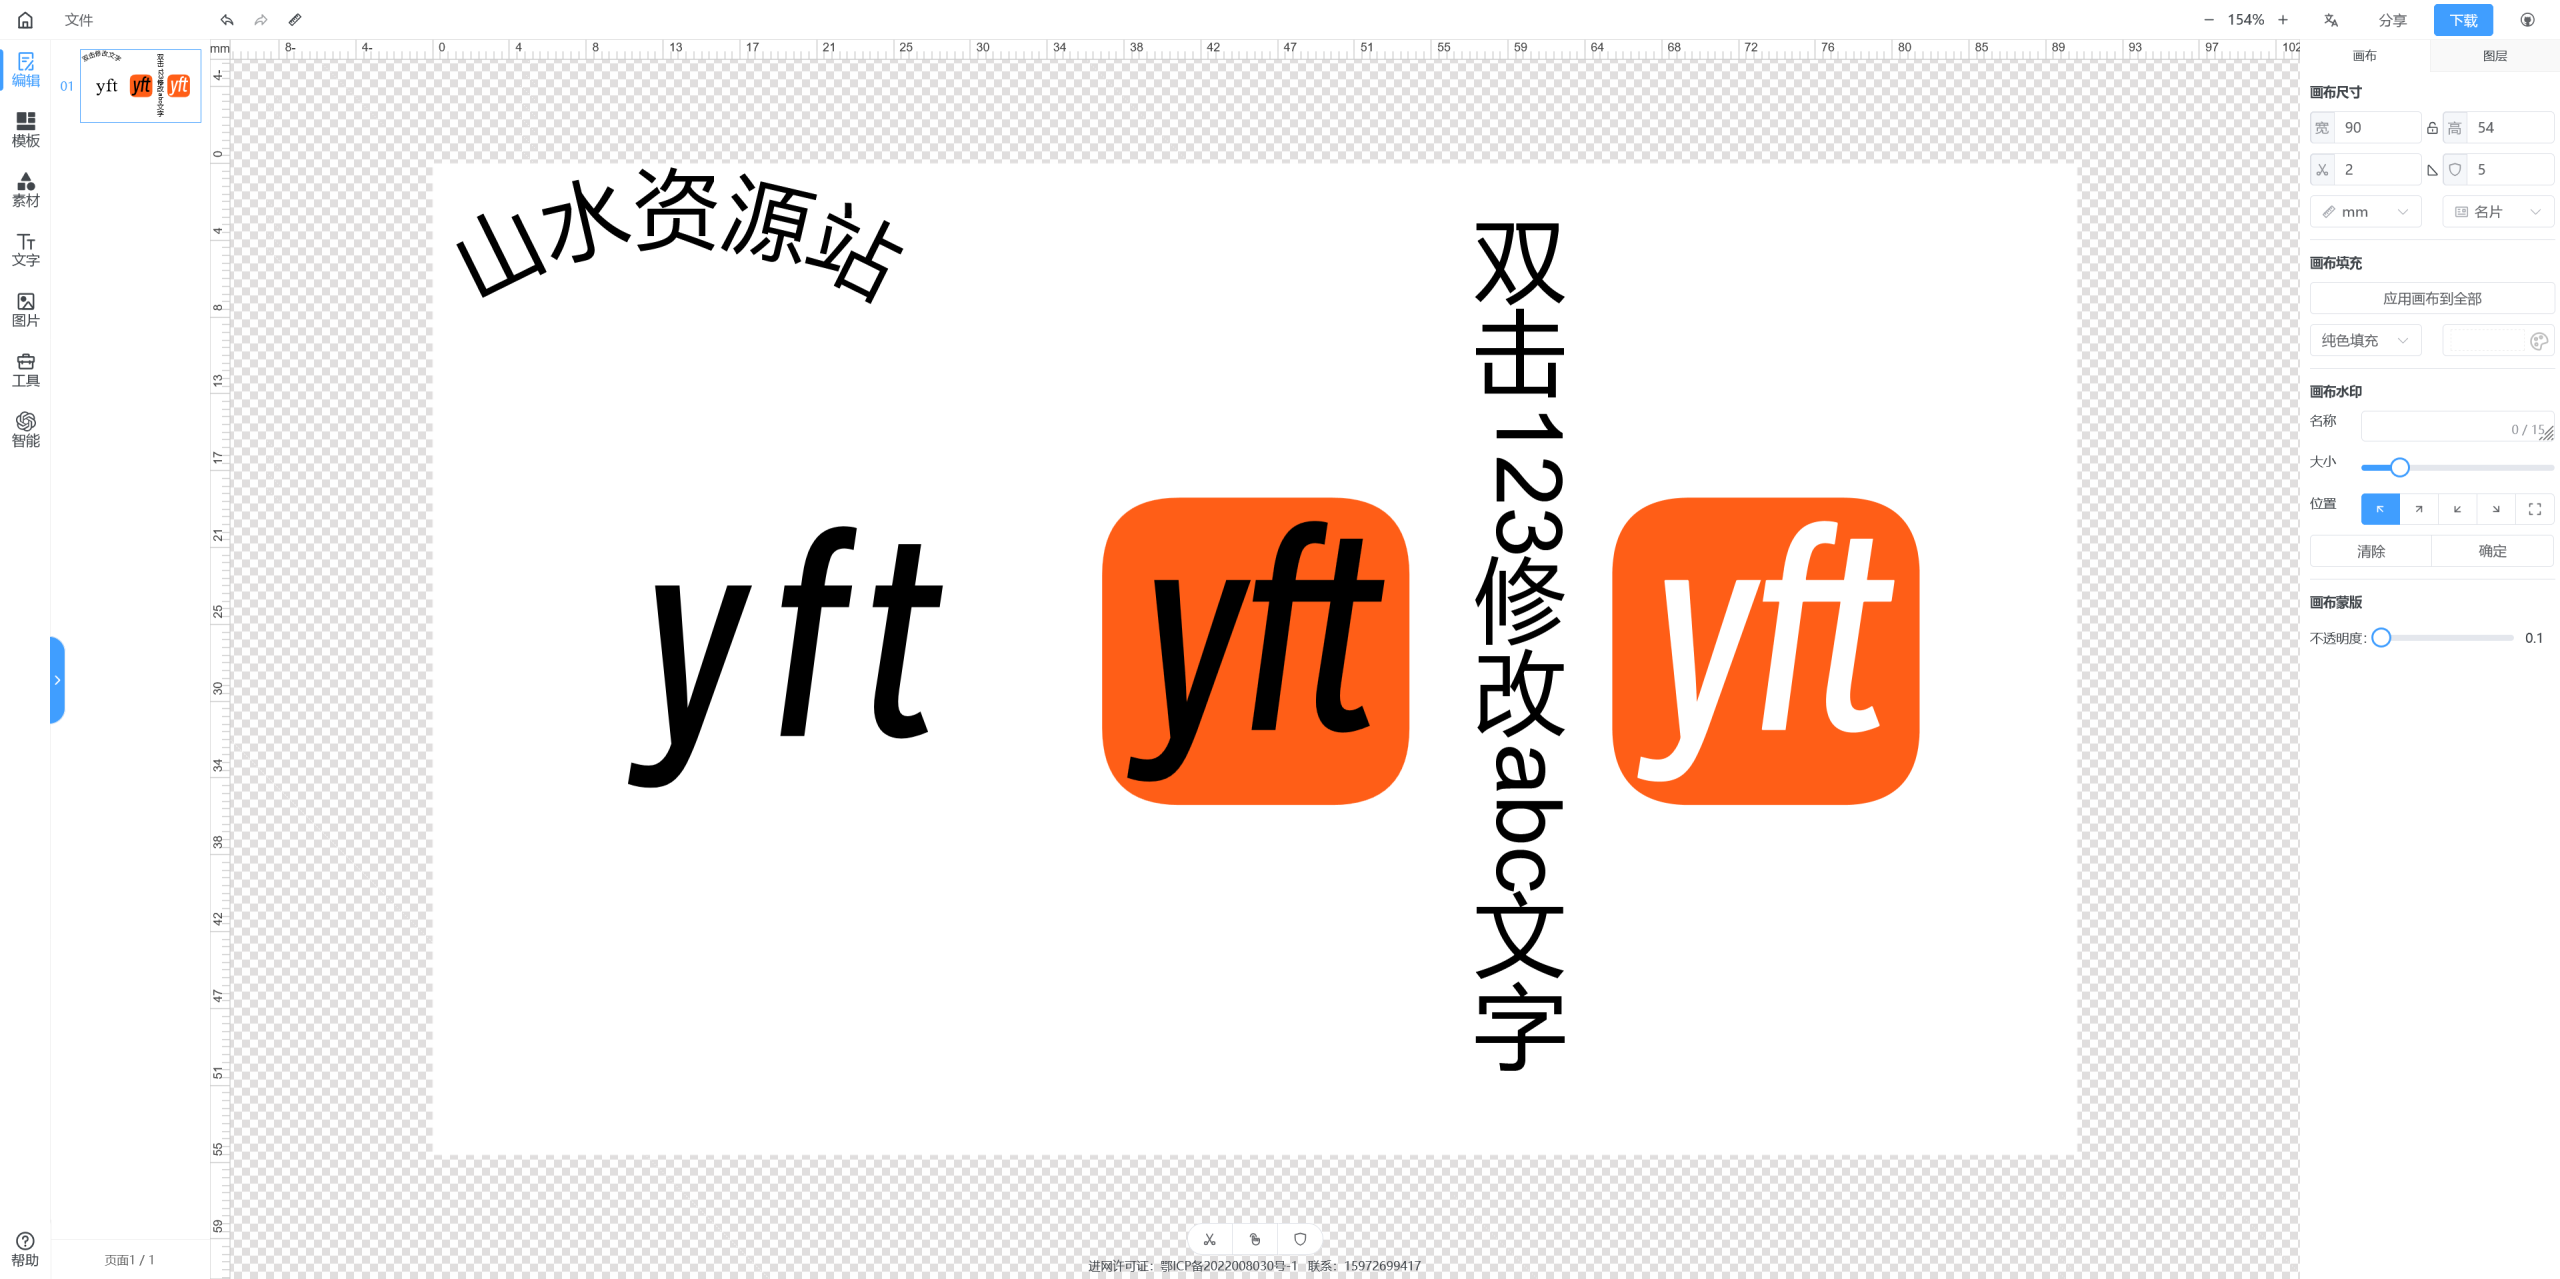Open the 工具 tools sidebar panel
Viewport: 2560px width, 1279px height.
point(26,370)
